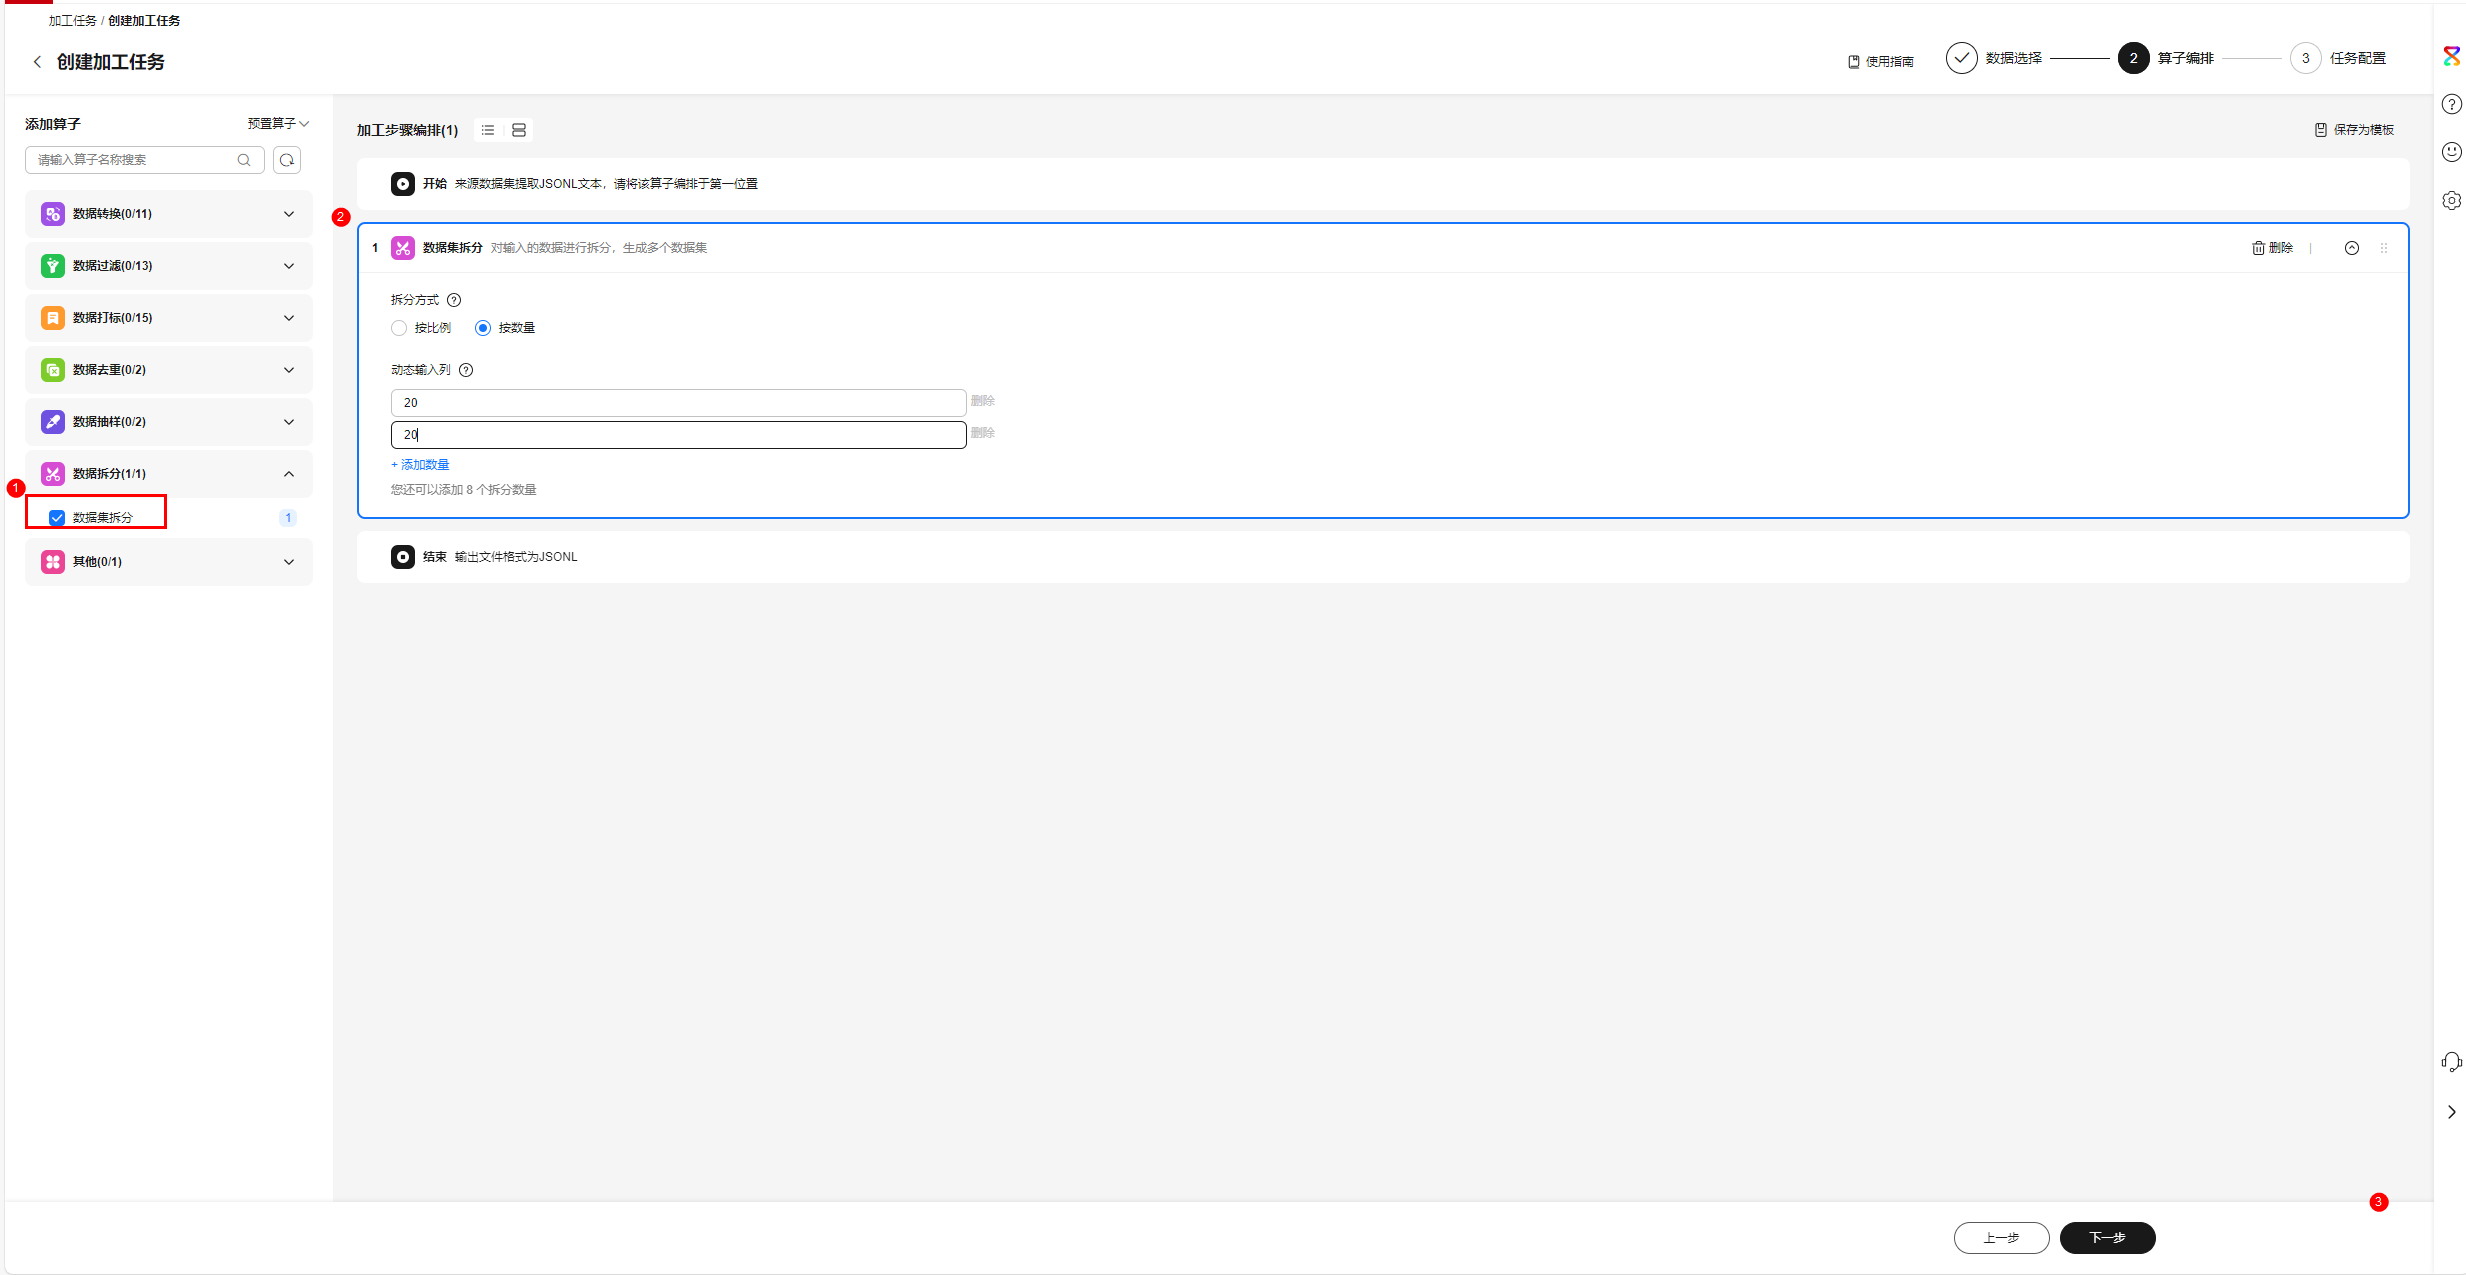Click the + 添加数量 link
The height and width of the screenshot is (1275, 2466).
click(x=420, y=465)
